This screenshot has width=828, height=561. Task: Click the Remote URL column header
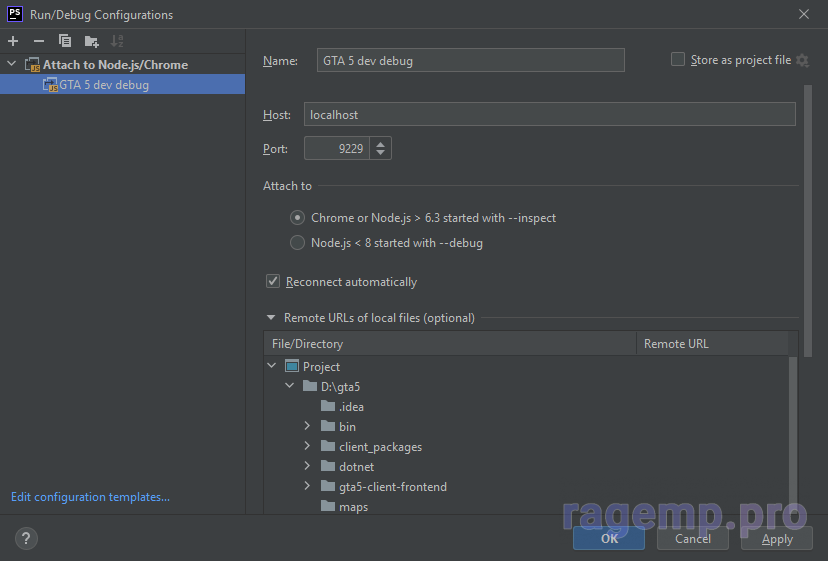point(713,344)
